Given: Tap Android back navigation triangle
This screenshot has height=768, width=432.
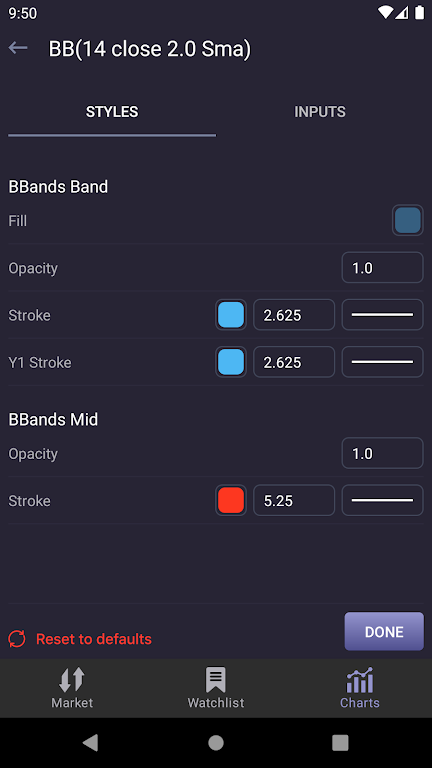Looking at the screenshot, I should [91, 743].
